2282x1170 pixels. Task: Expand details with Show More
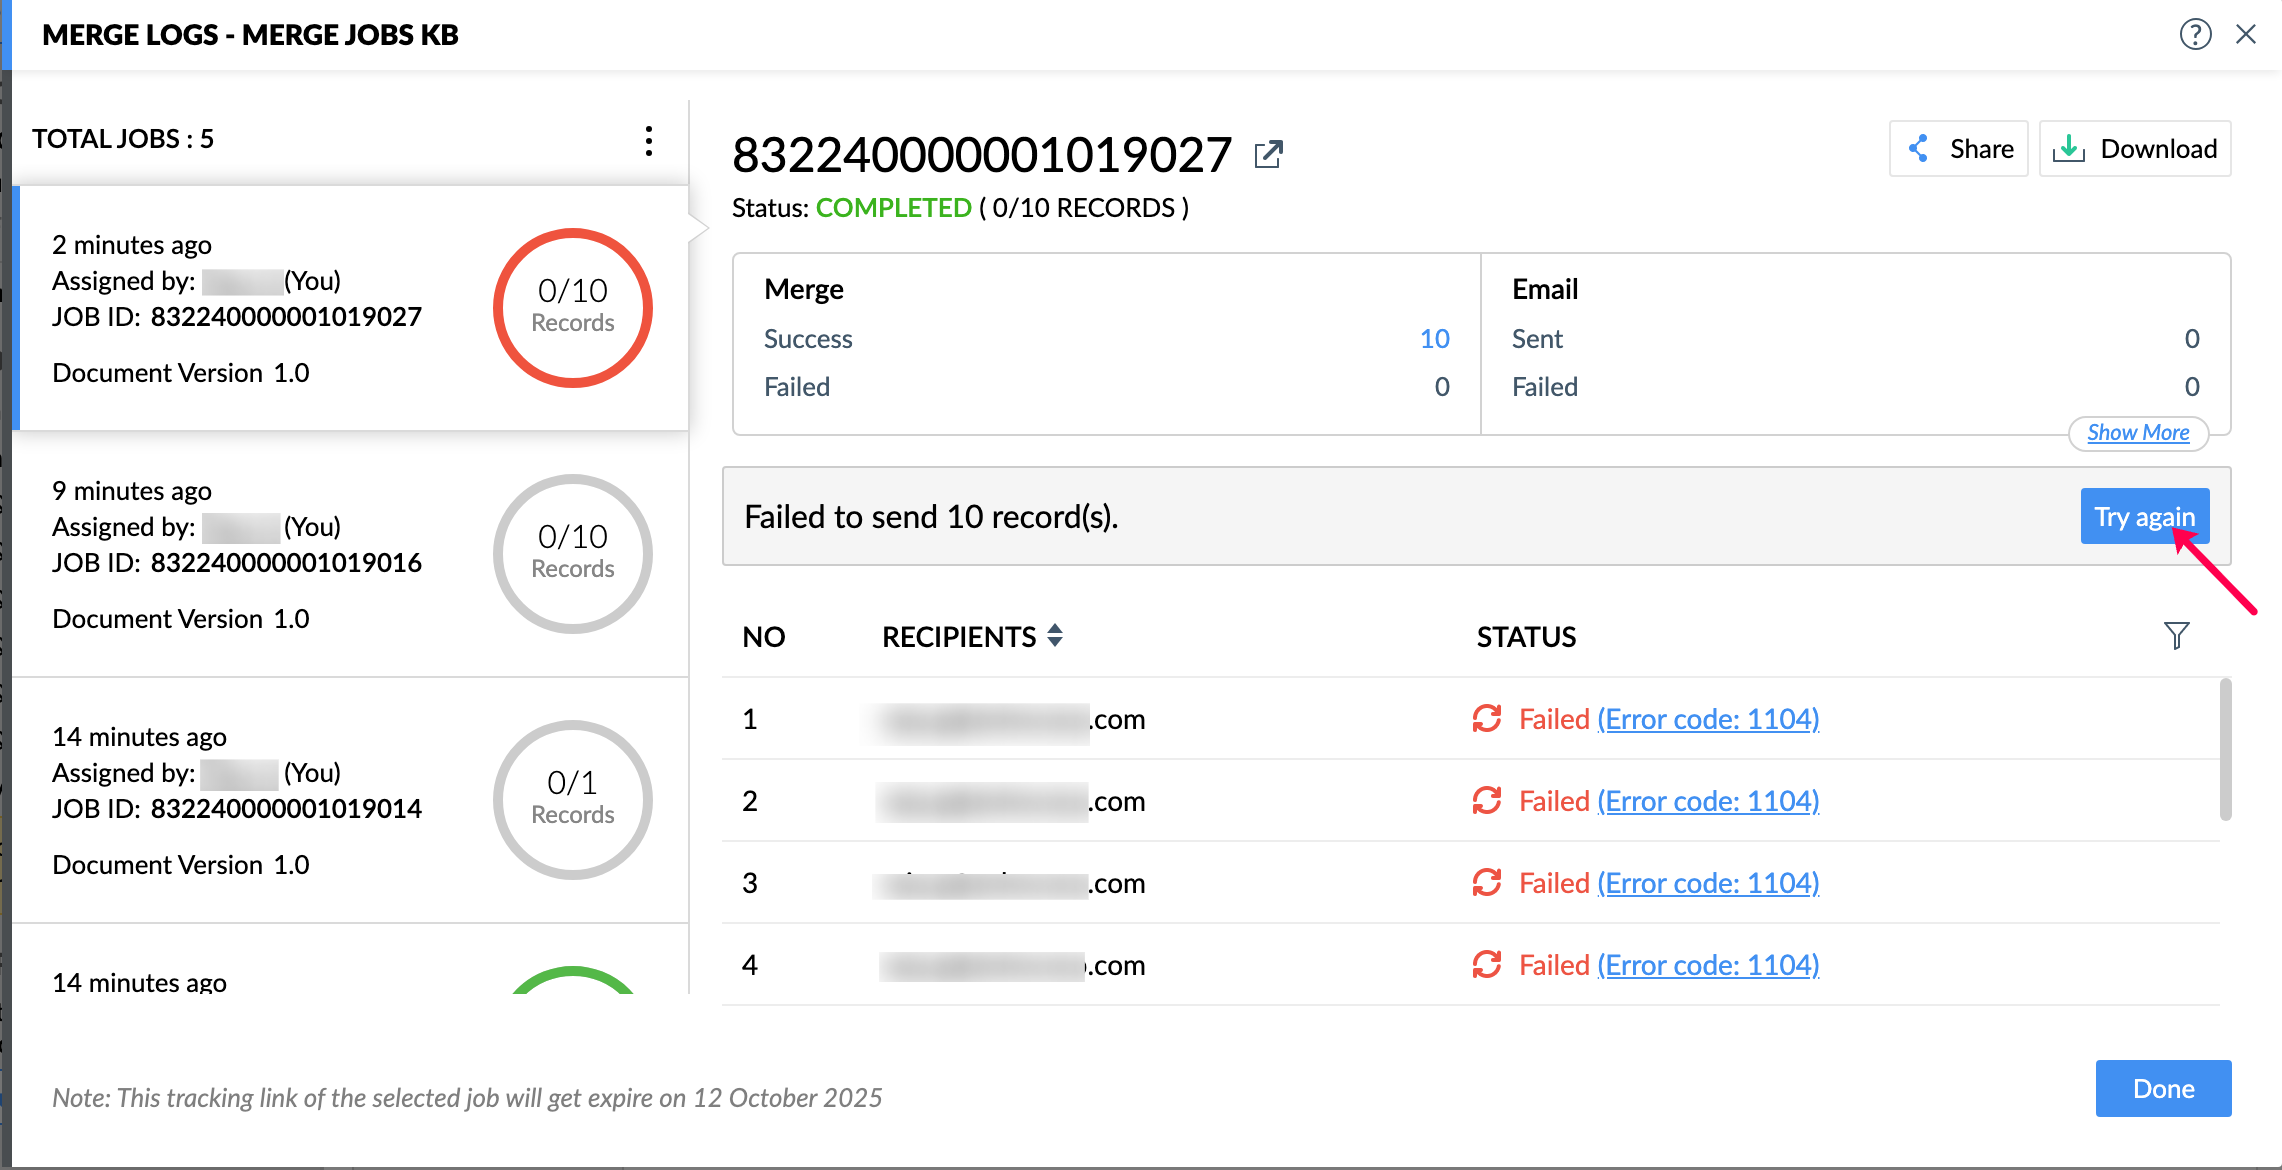[x=2138, y=433]
